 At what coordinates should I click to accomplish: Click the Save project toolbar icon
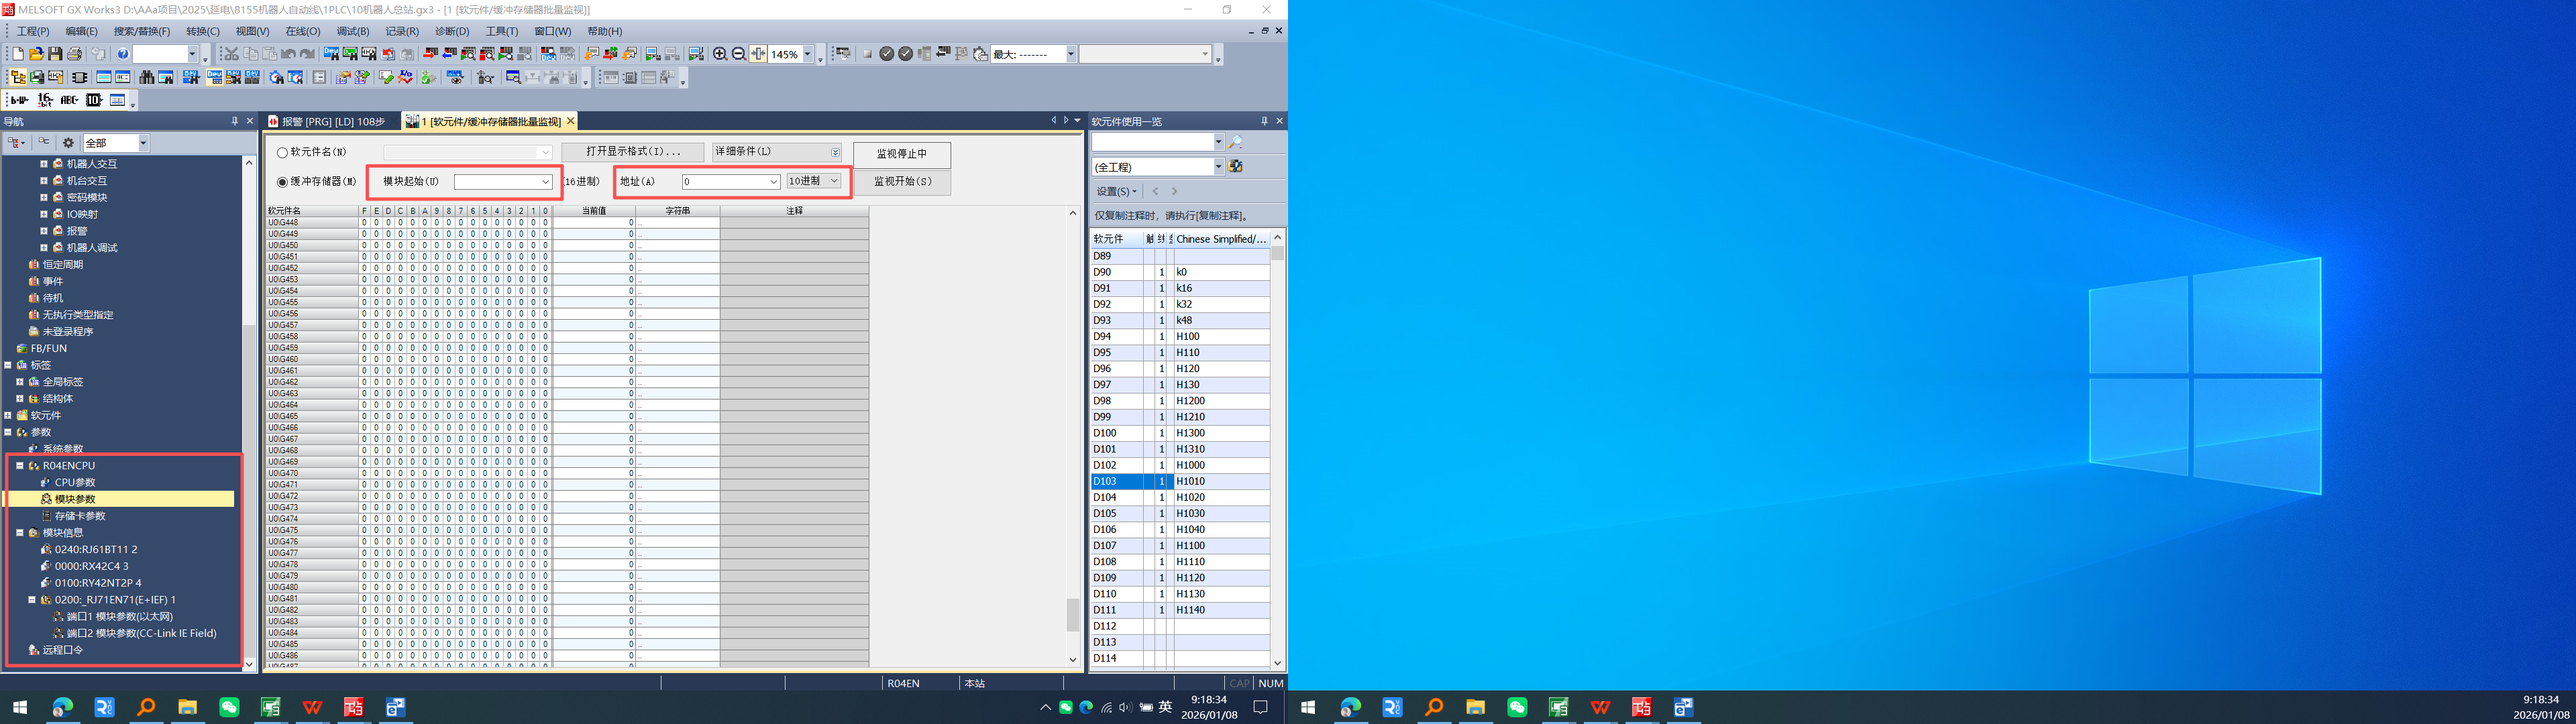point(55,54)
